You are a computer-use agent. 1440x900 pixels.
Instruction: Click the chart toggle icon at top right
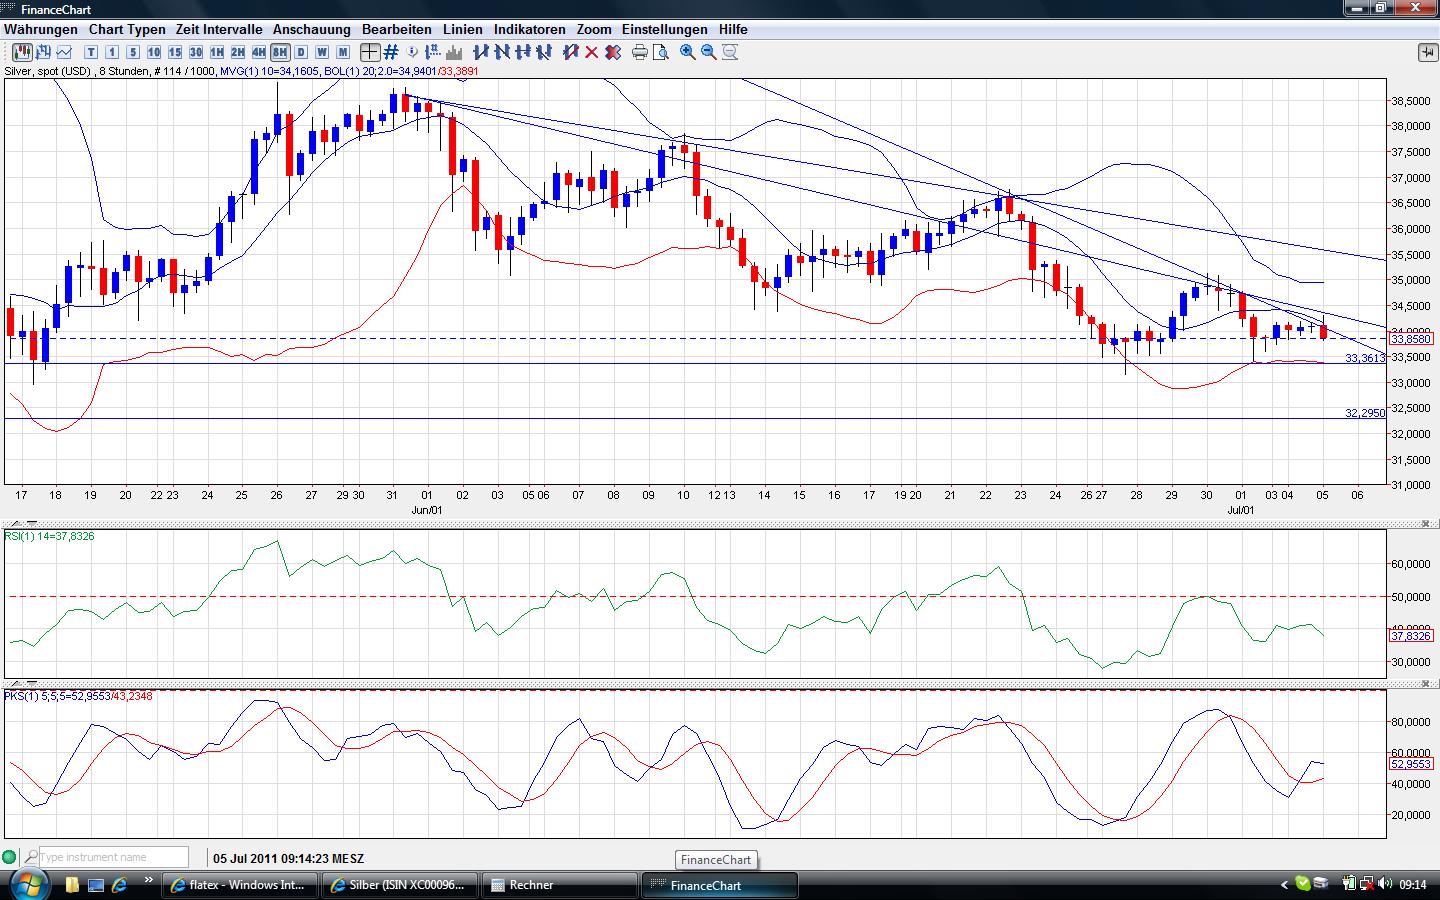point(1427,52)
